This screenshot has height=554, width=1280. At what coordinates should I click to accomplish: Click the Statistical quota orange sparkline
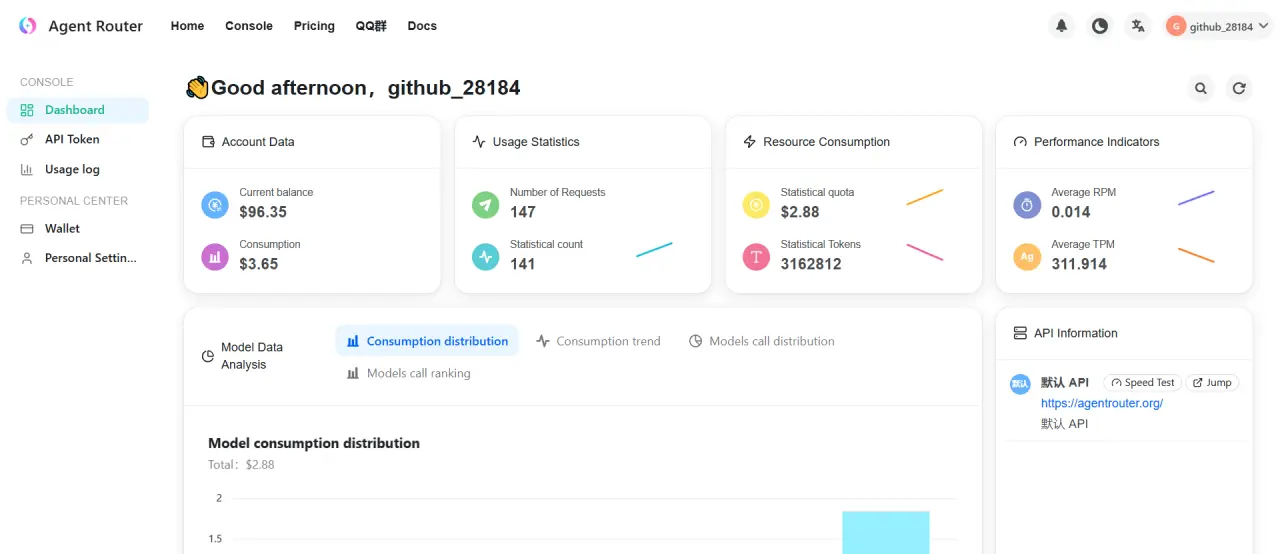click(925, 197)
